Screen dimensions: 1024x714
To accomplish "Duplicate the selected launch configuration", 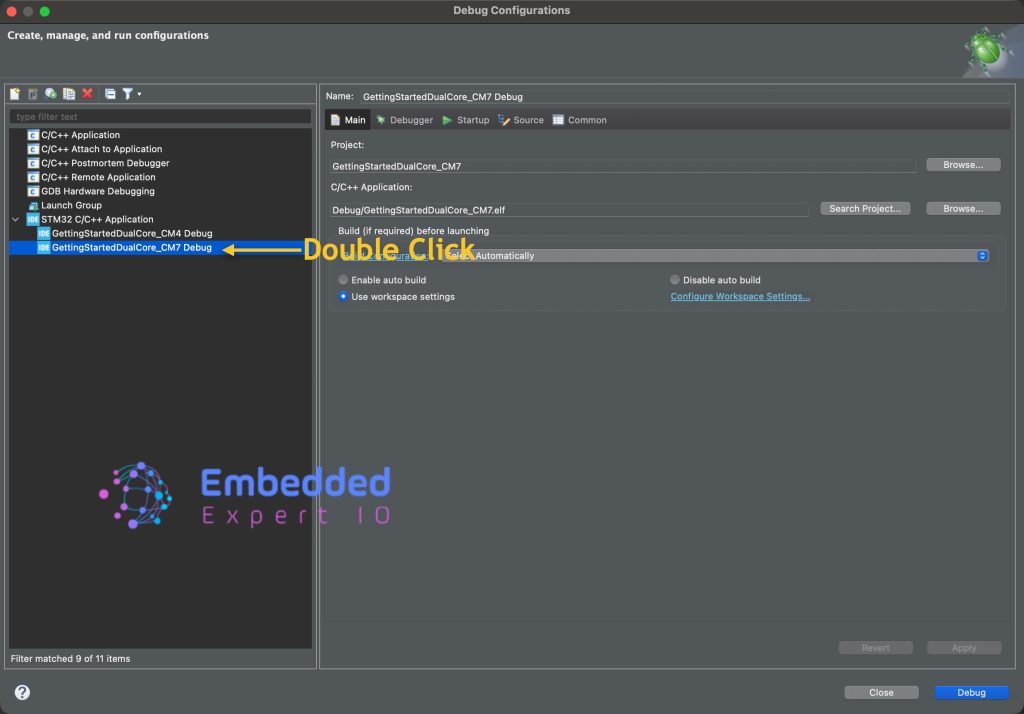I will point(69,94).
